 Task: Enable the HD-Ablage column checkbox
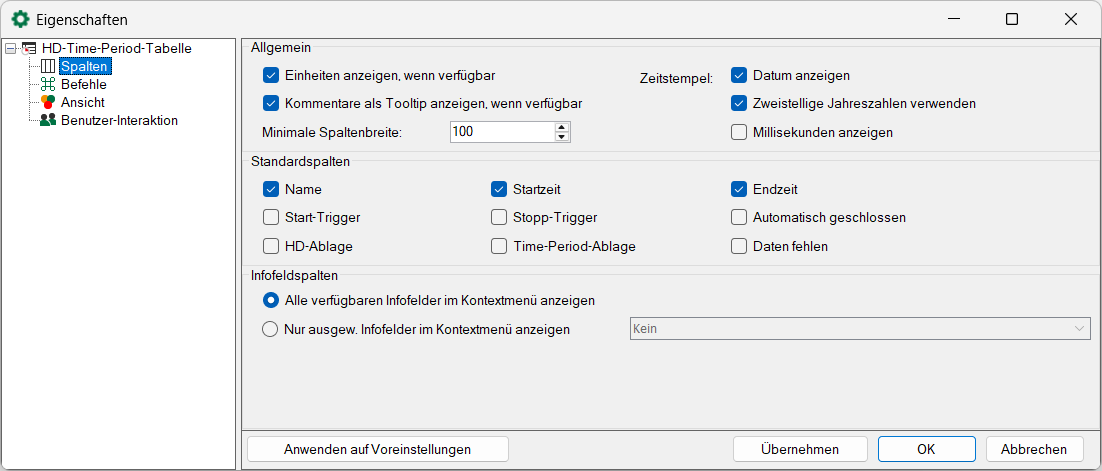(x=270, y=246)
